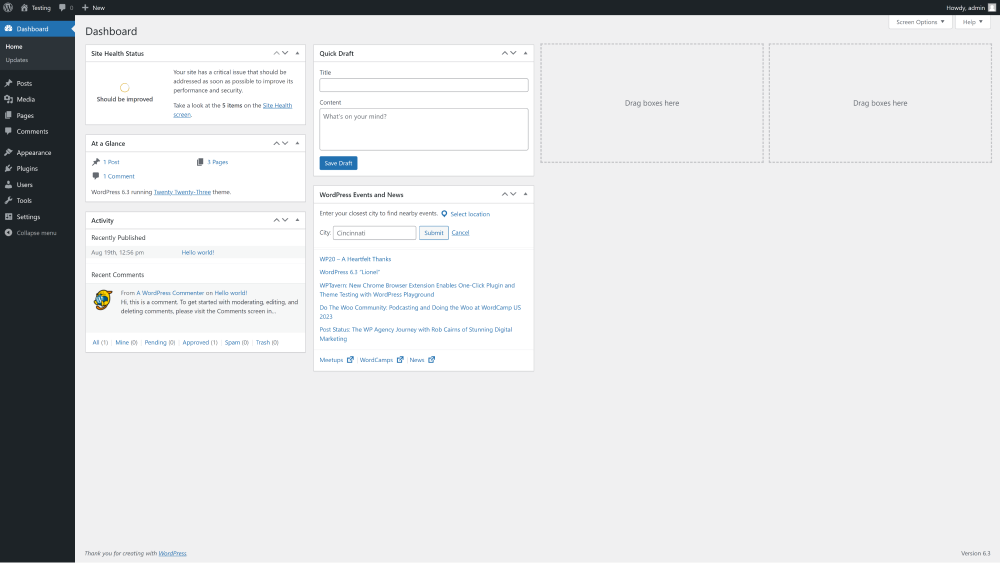Click the WordCamps external link icon
Screen dimensions: 1000x563
[400, 360]
